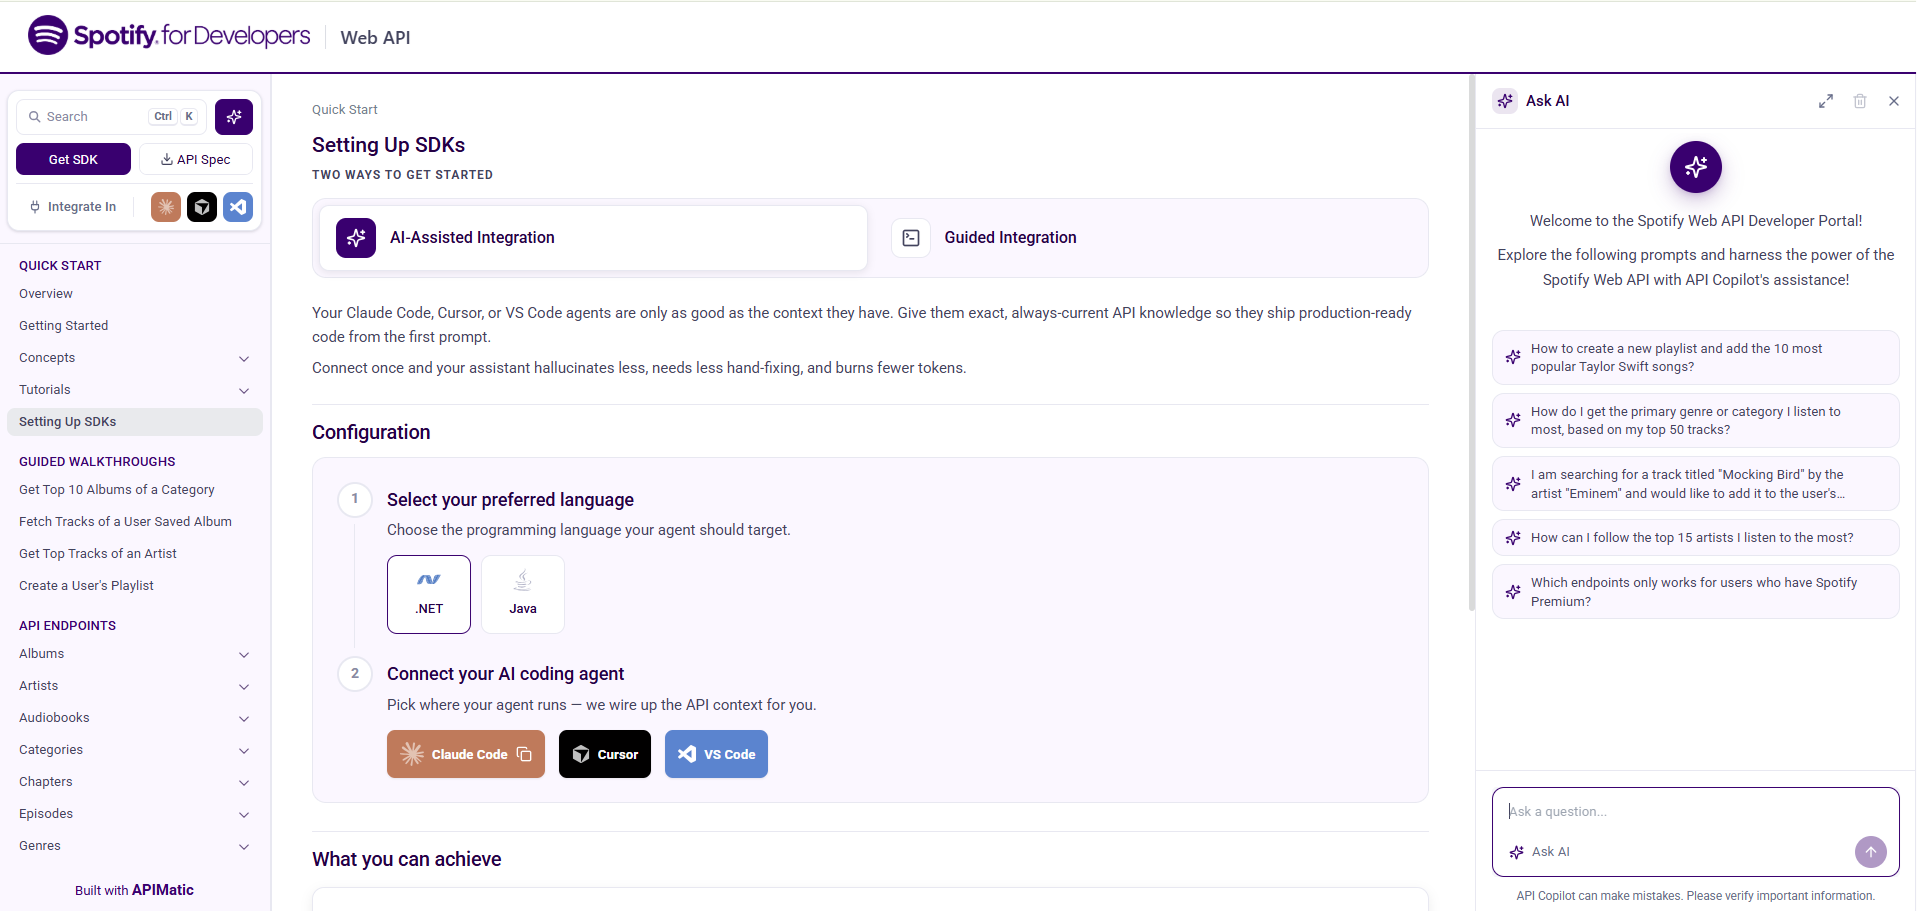Click the Claude icon next to Integrate In
The image size is (1917, 912).
166,207
